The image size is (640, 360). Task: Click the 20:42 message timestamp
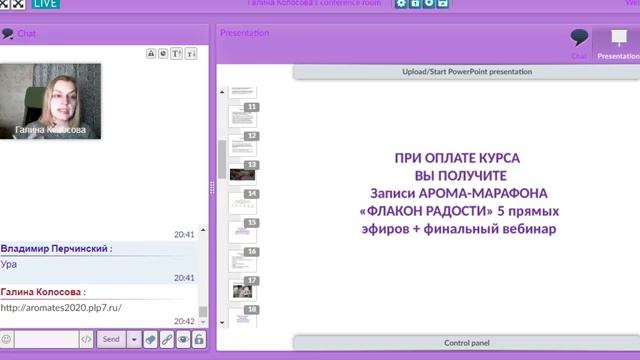tap(184, 321)
